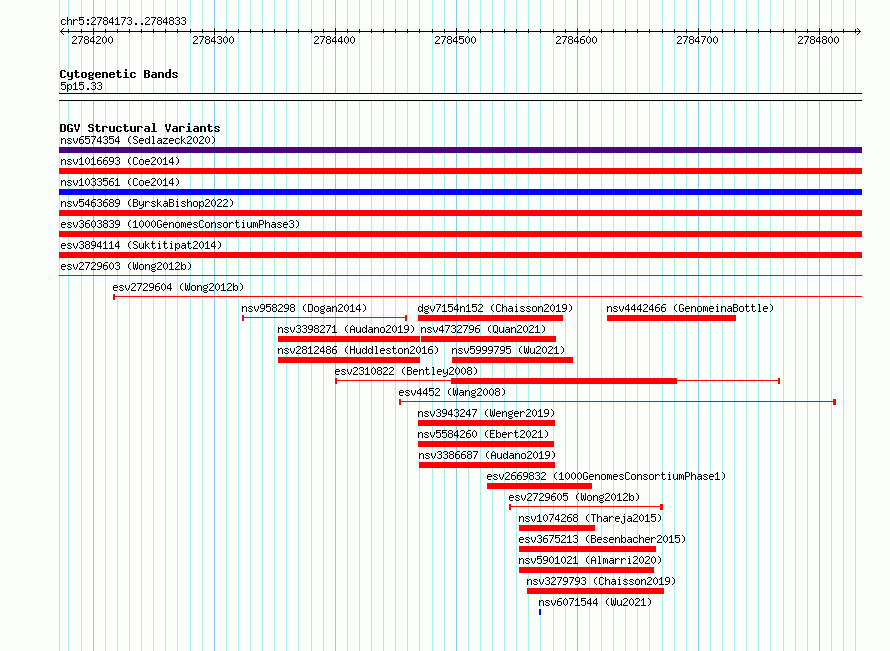Select nsv3398271 (Audano2019) label
The image size is (890, 651).
[346, 329]
